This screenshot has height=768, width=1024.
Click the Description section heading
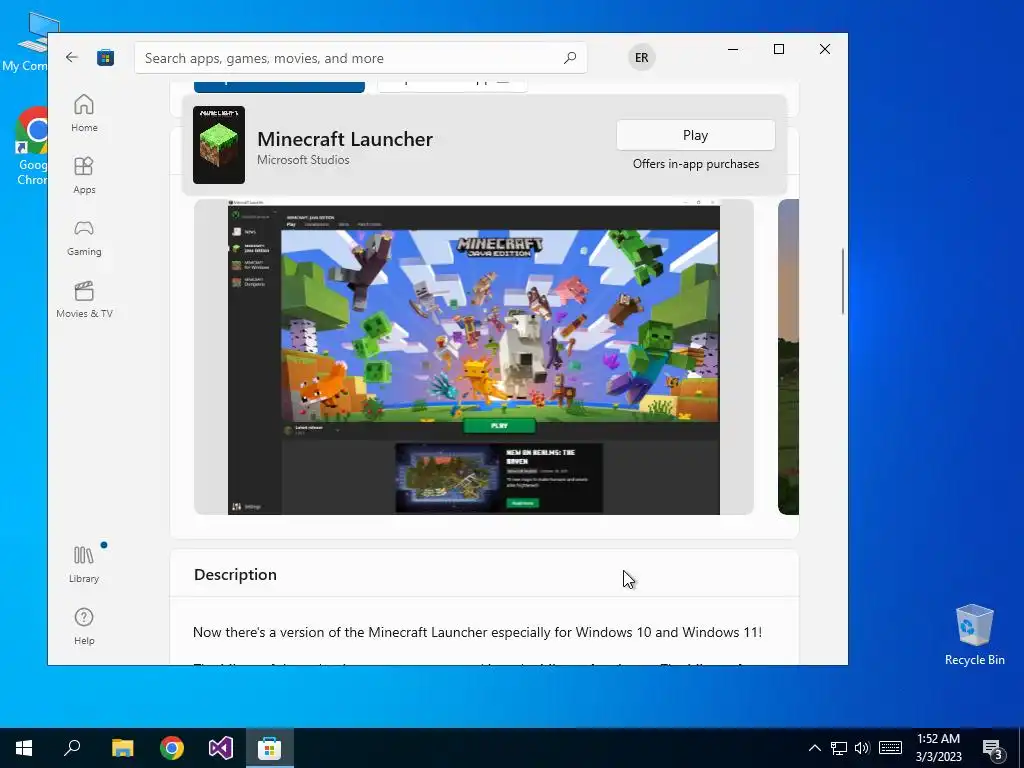[x=235, y=575]
